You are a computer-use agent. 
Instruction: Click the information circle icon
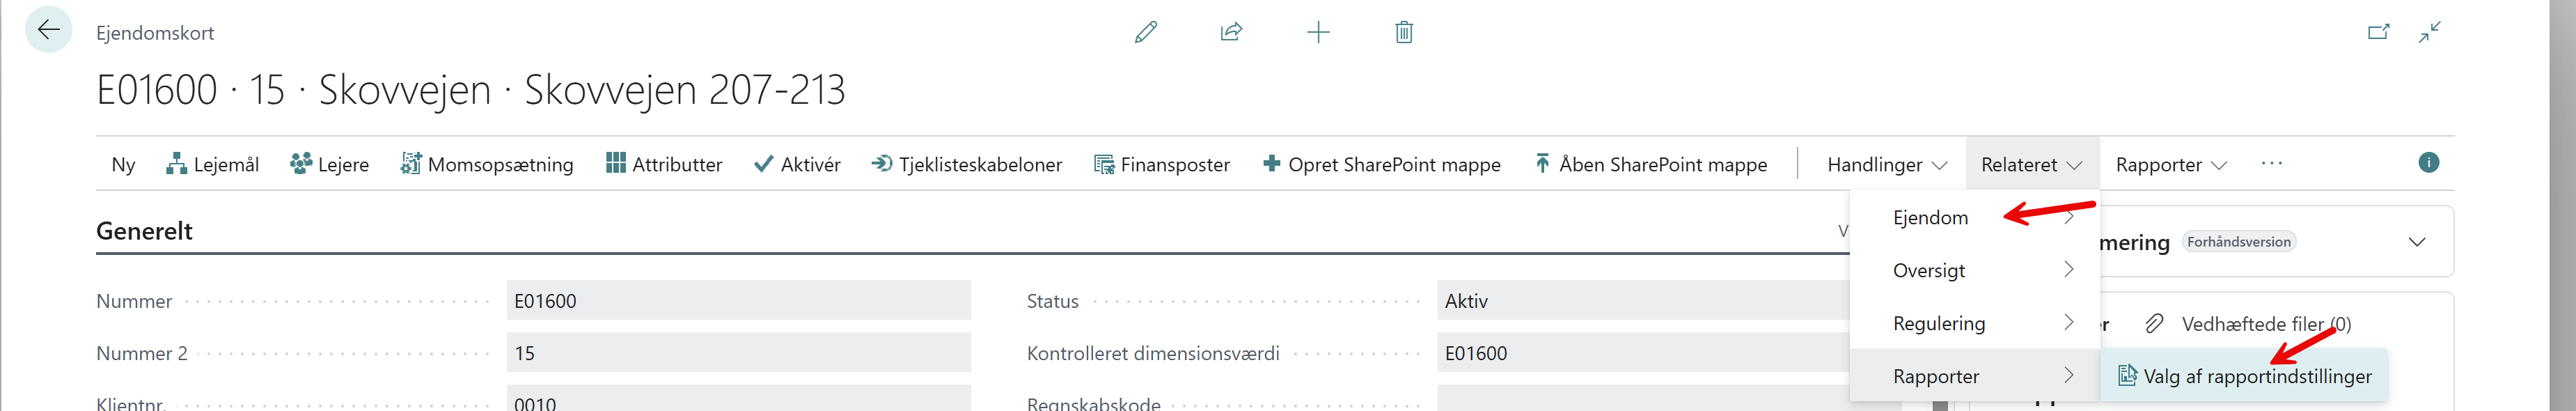(2429, 162)
